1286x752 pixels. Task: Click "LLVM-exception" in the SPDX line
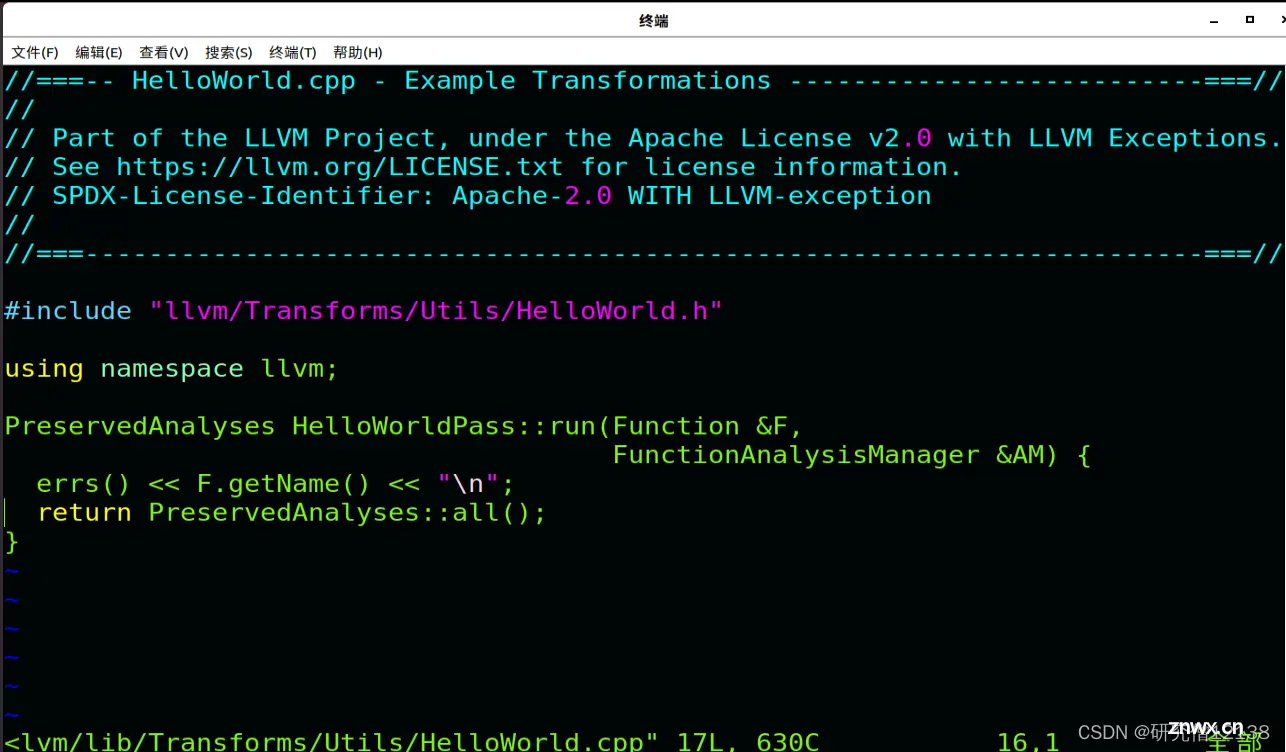pos(820,196)
